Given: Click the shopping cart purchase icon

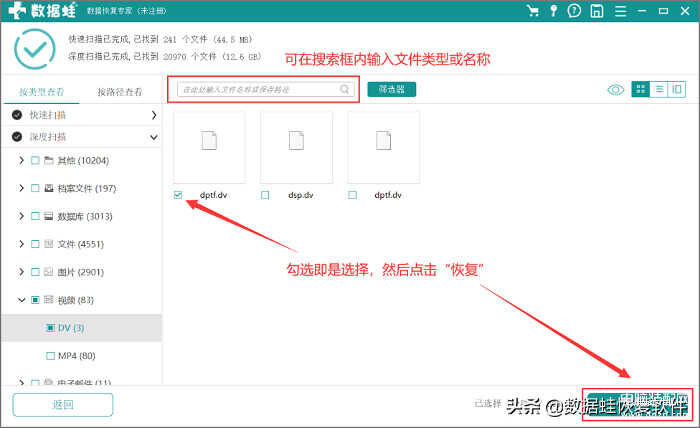Looking at the screenshot, I should click(533, 12).
